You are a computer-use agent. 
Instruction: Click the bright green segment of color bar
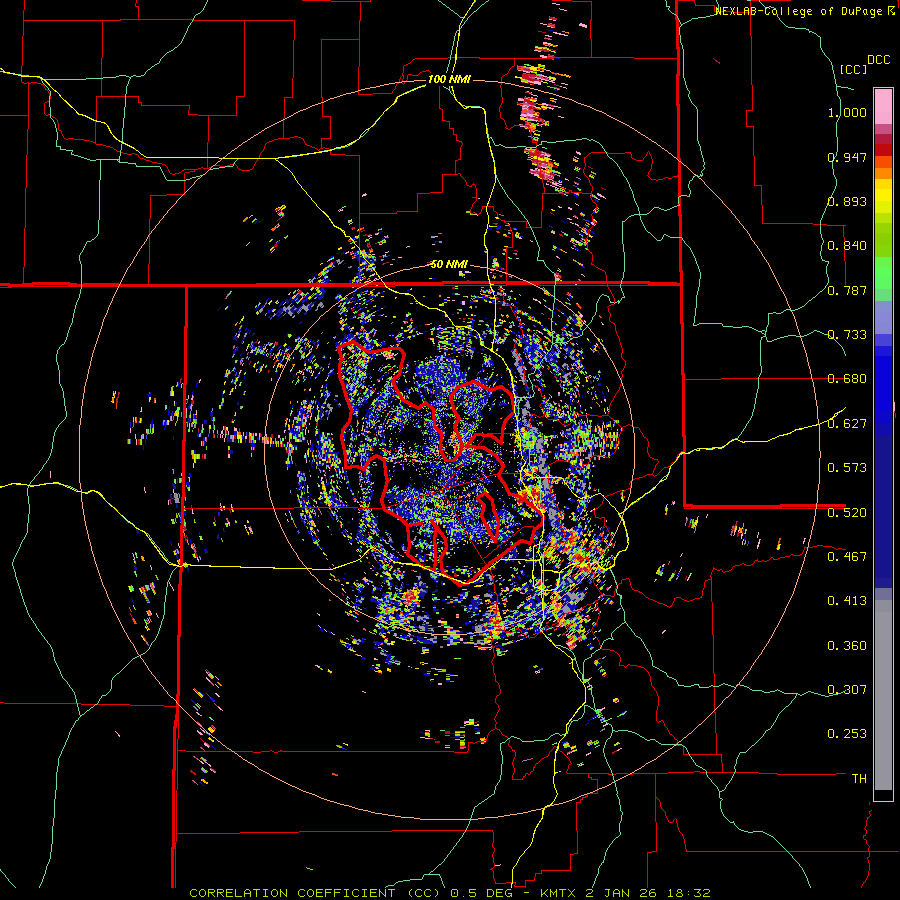pos(883,273)
